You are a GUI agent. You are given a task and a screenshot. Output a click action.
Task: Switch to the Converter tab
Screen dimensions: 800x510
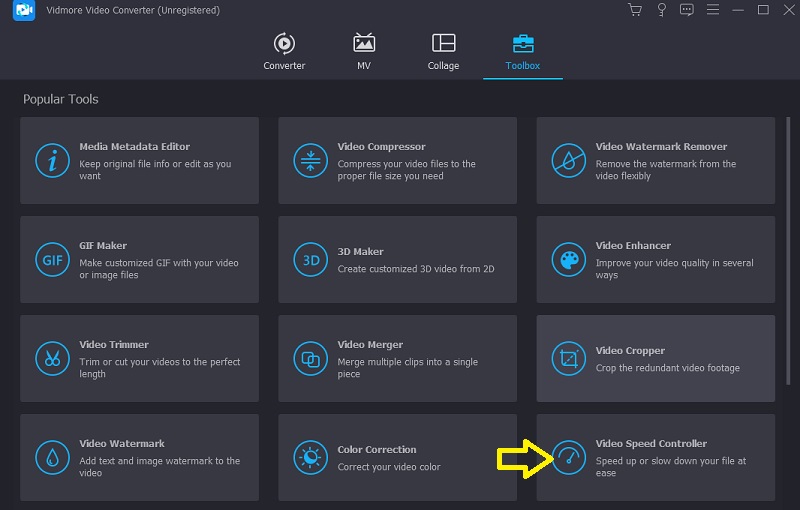[283, 51]
